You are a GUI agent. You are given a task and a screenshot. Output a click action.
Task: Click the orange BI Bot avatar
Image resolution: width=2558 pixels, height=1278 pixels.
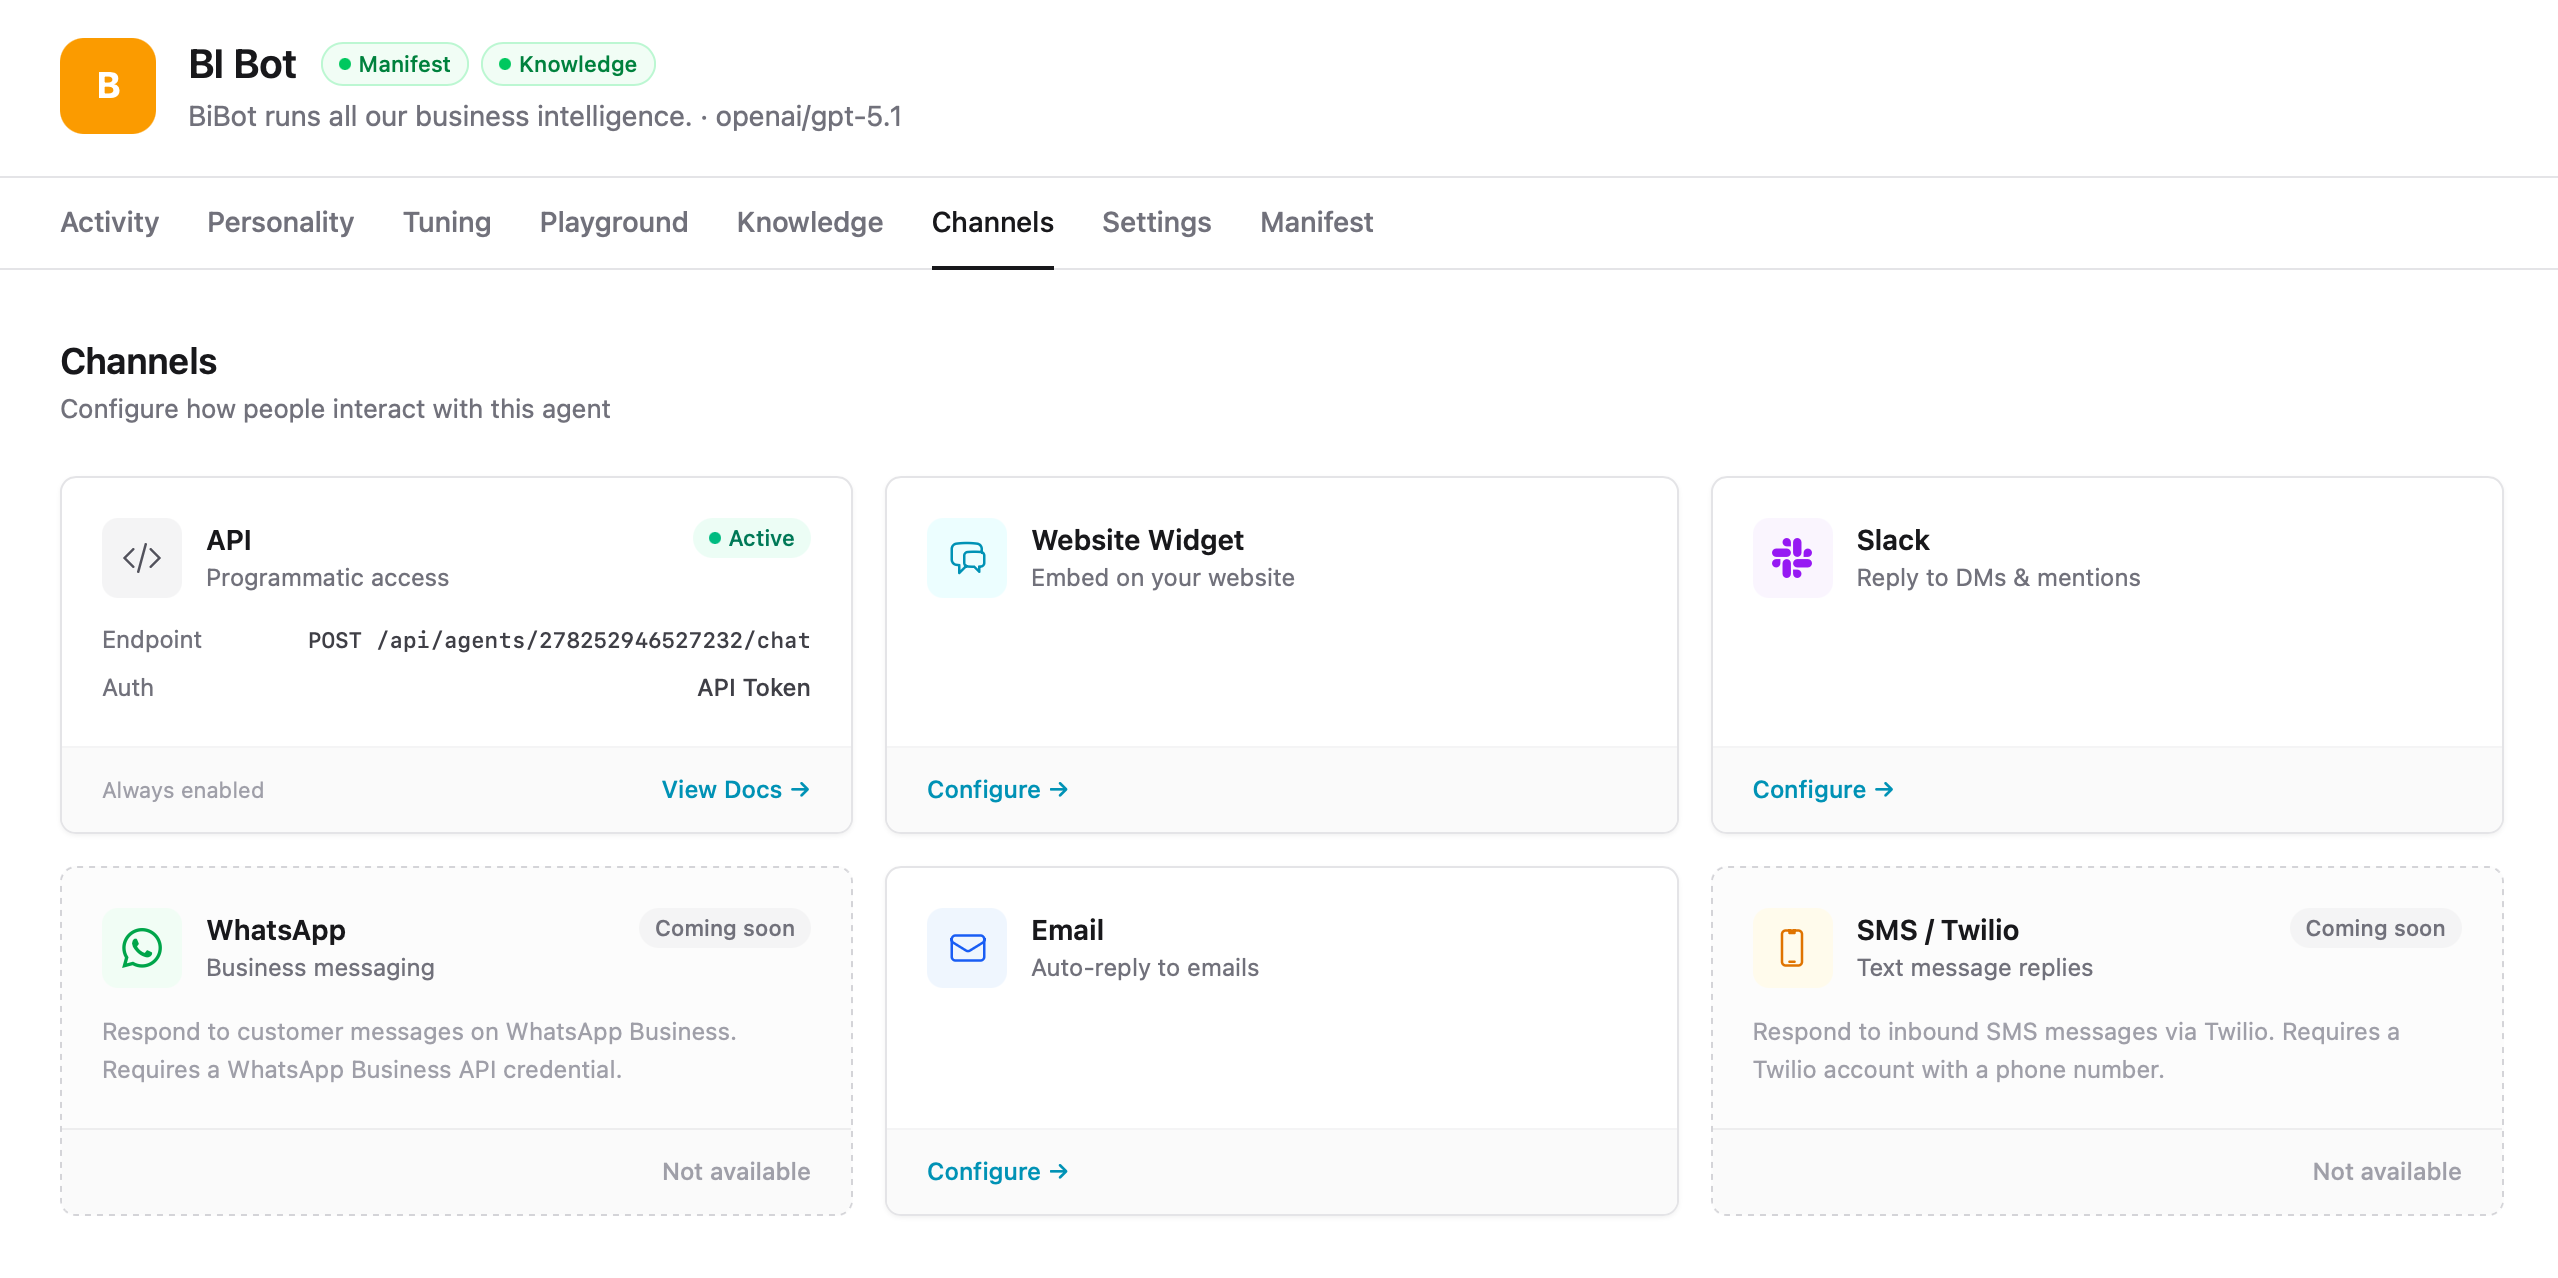pyautogui.click(x=107, y=86)
